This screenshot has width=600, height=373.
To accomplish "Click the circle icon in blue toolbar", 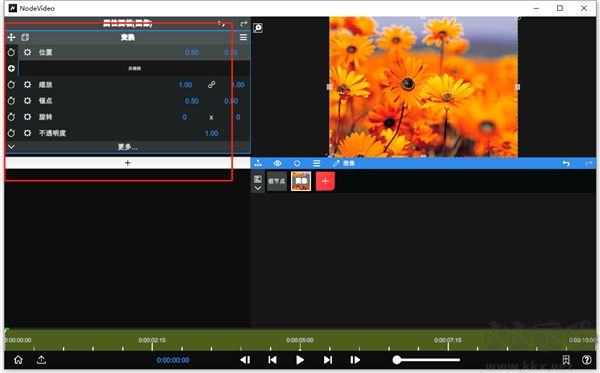I will click(297, 163).
